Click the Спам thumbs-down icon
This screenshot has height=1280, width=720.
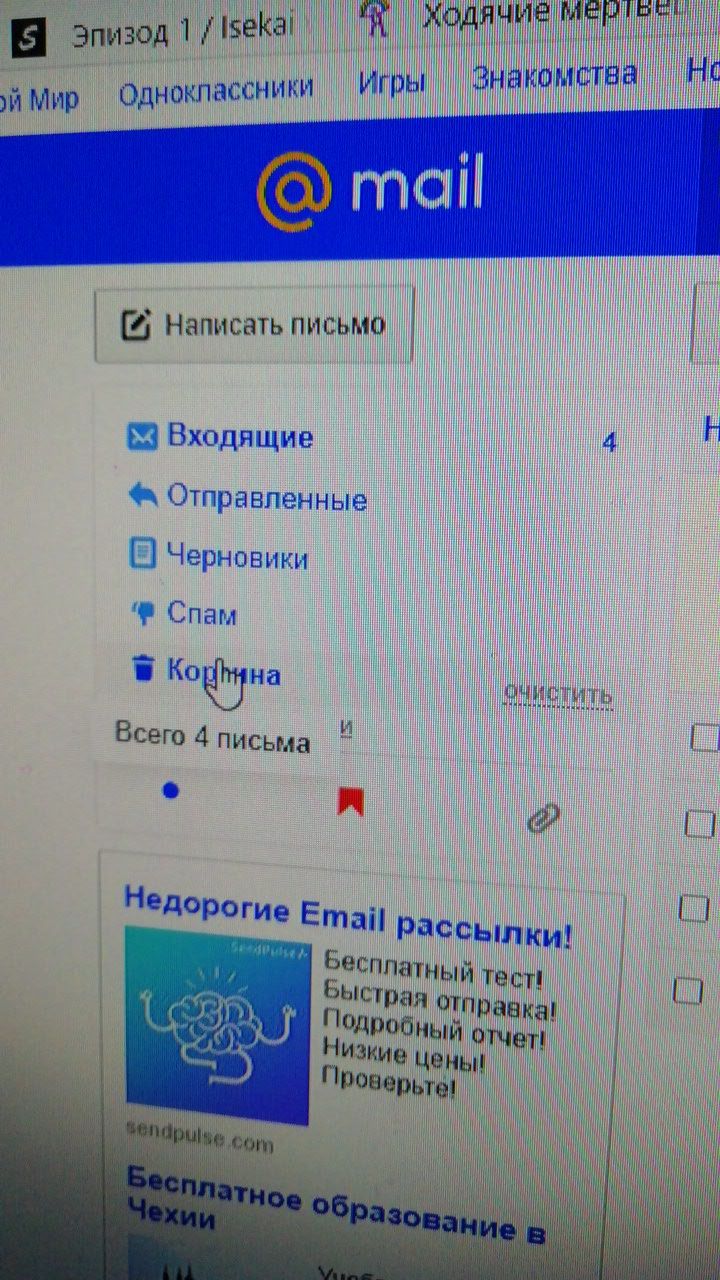144,612
